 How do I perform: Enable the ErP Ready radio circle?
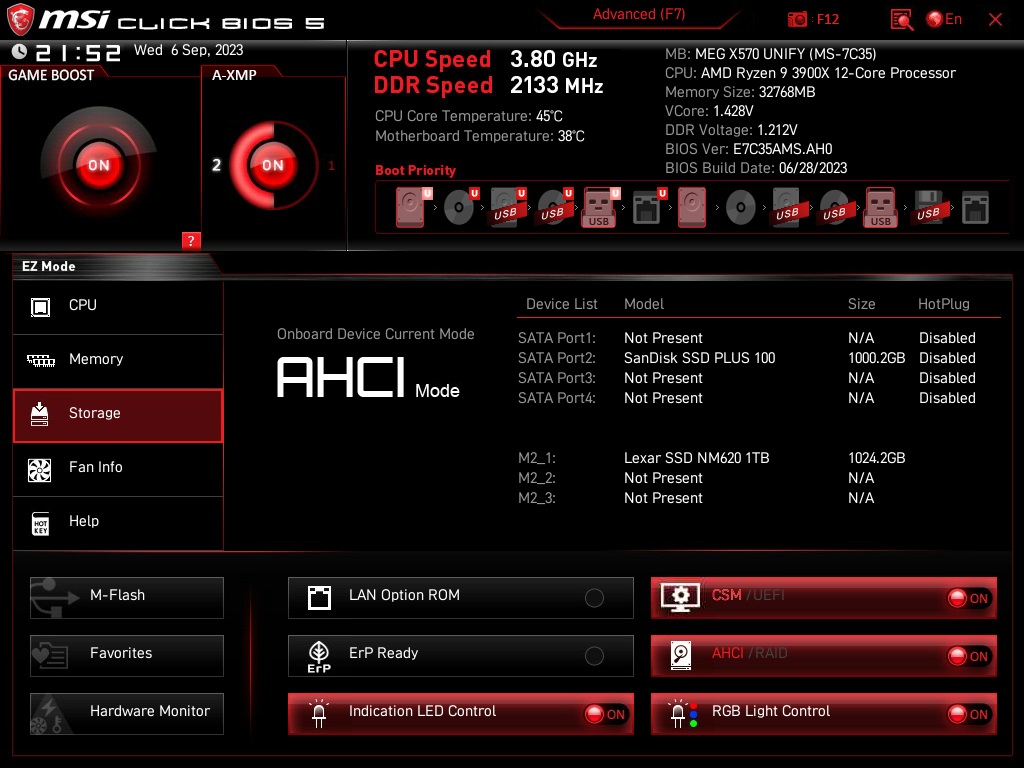594,656
